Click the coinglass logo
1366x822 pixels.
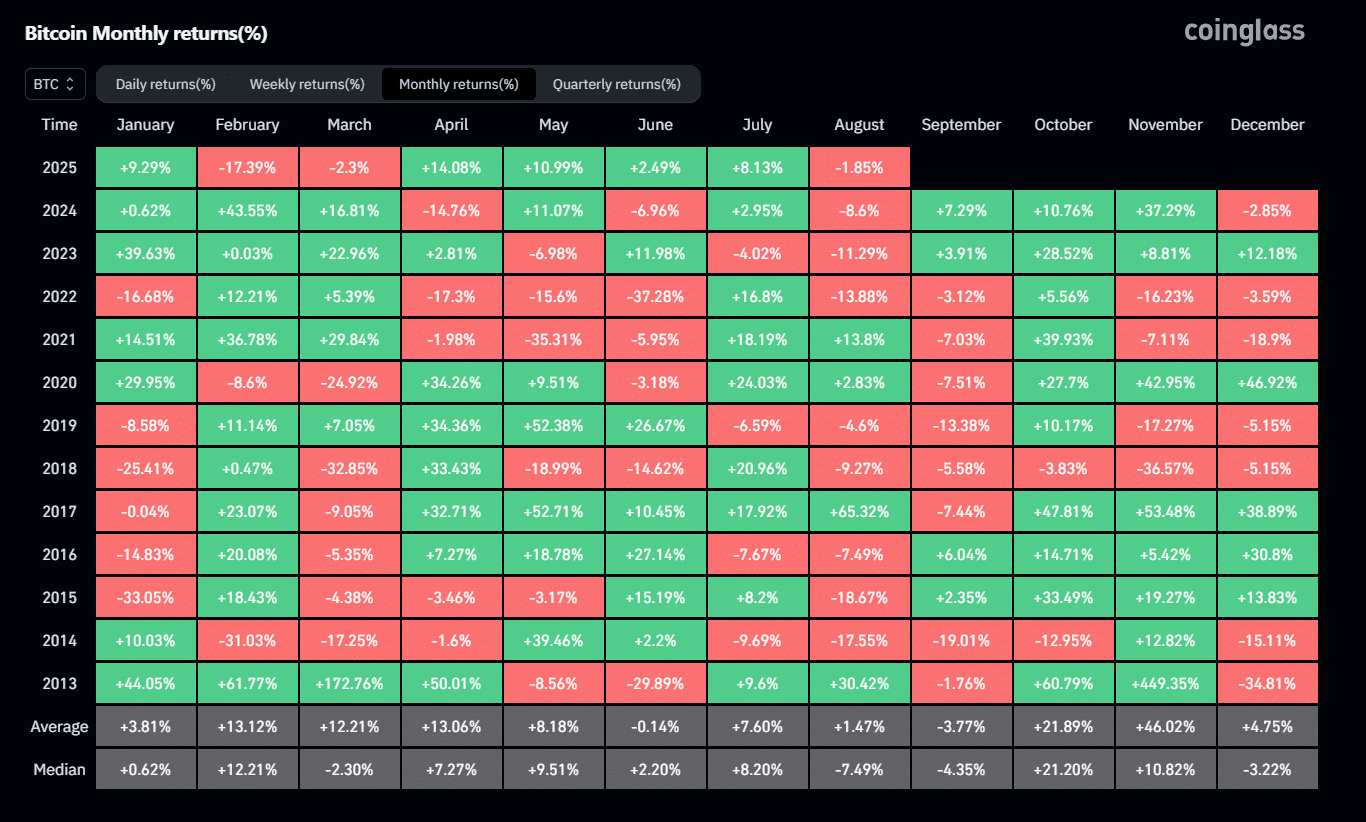pyautogui.click(x=1244, y=32)
